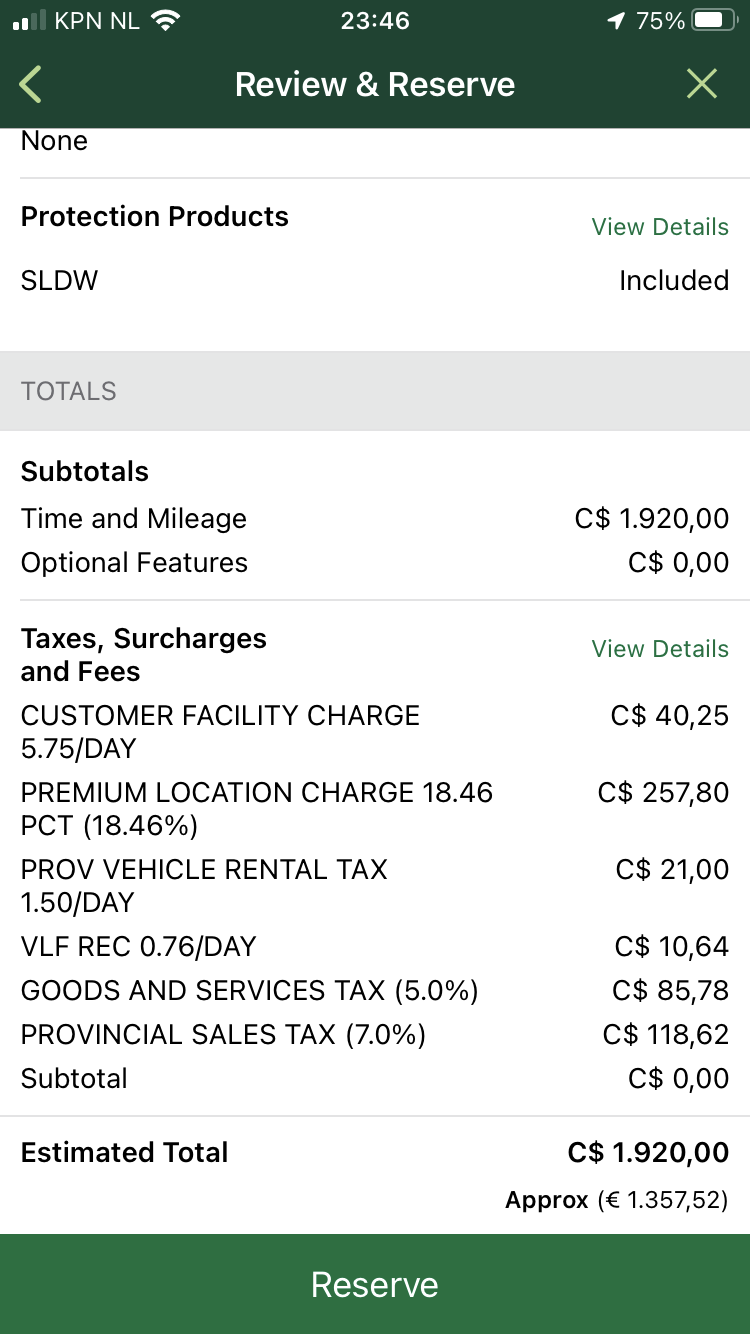Tap the Provincial Sales Tax line
Screen dimensions: 750x1334
(375, 1034)
